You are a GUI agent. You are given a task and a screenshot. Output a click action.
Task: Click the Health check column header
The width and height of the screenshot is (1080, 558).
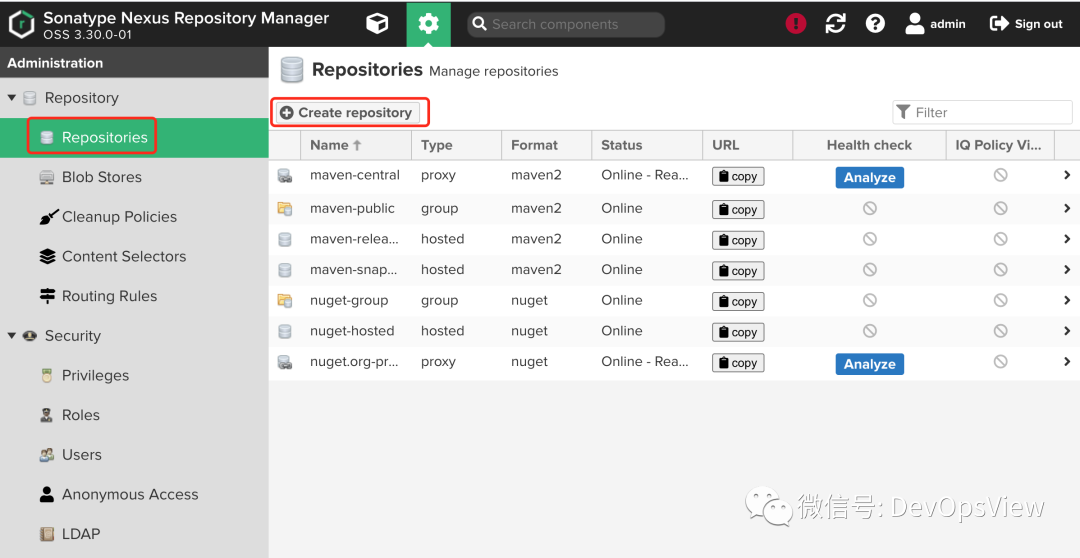click(x=869, y=145)
